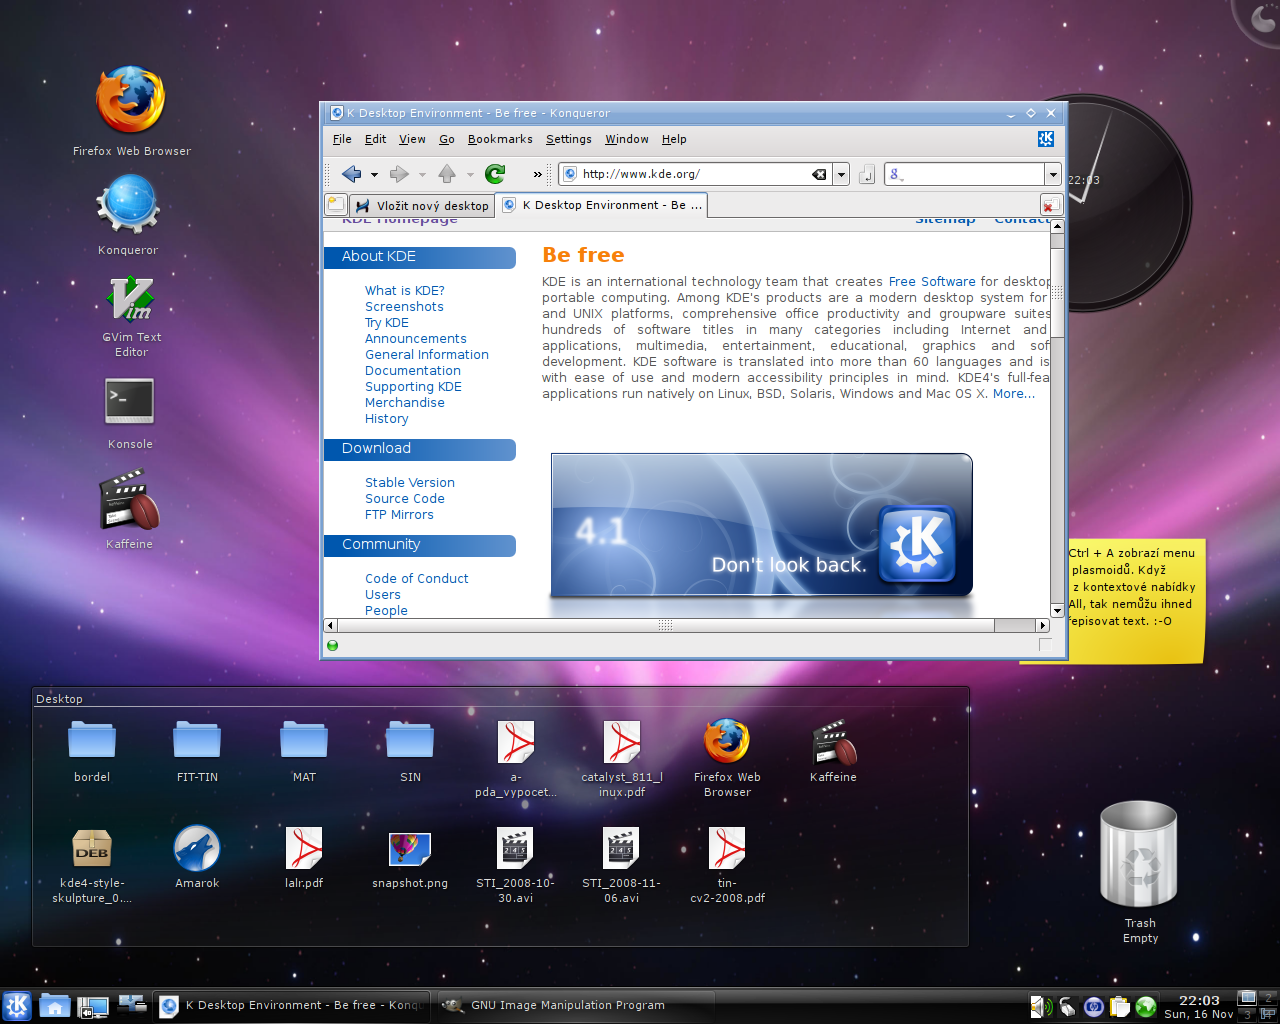Open the Back history dropdown arrow

[x=374, y=175]
